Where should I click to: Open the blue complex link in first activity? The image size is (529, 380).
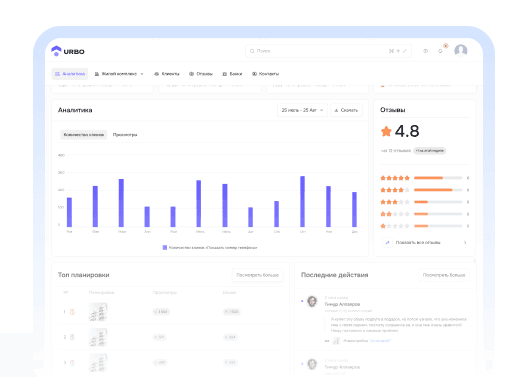coord(380,341)
